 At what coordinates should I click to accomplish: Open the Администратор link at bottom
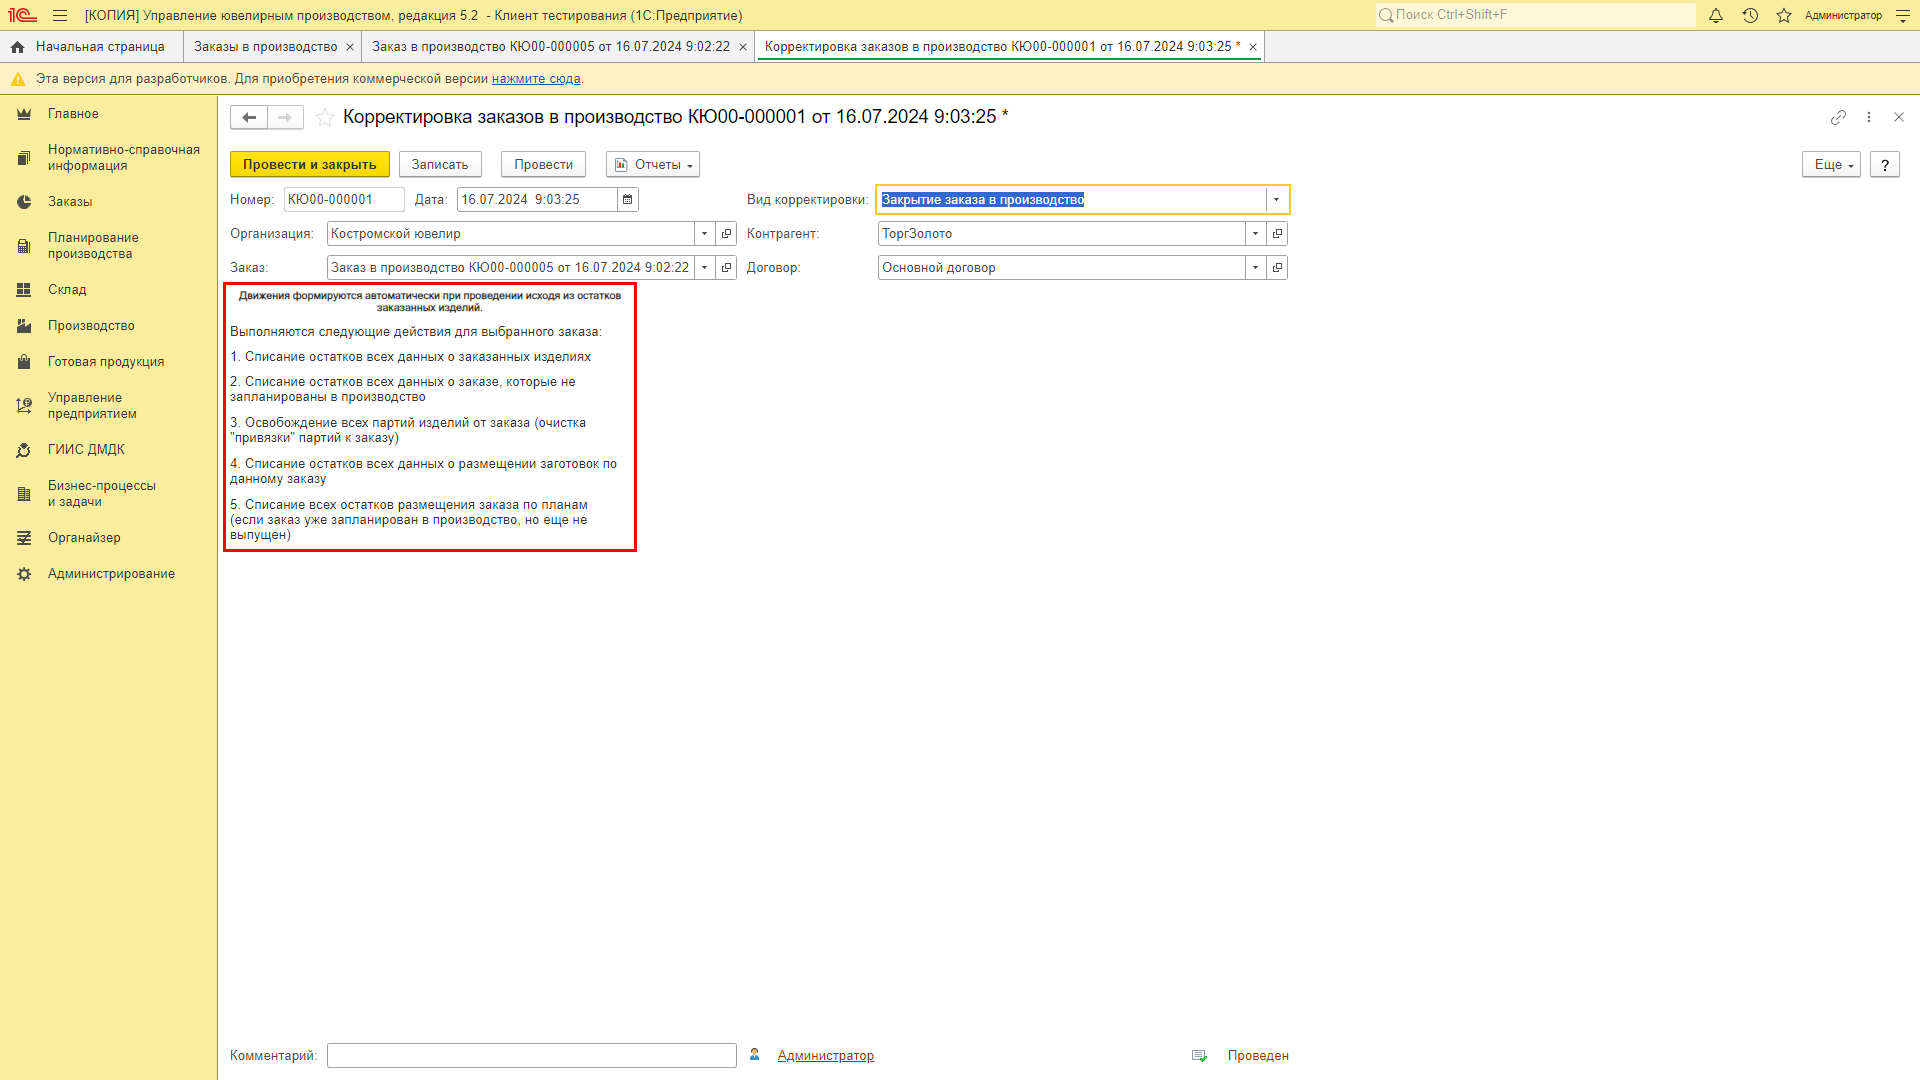pos(826,1056)
